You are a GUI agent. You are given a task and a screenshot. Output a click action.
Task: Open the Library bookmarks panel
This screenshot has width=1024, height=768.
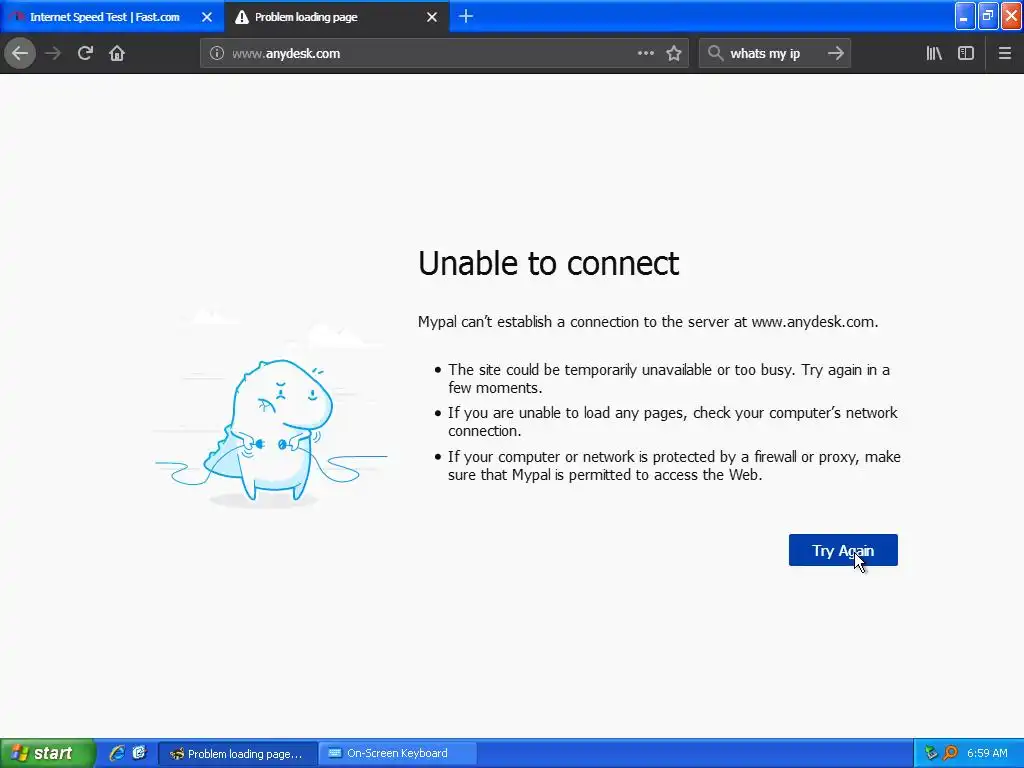[934, 54]
